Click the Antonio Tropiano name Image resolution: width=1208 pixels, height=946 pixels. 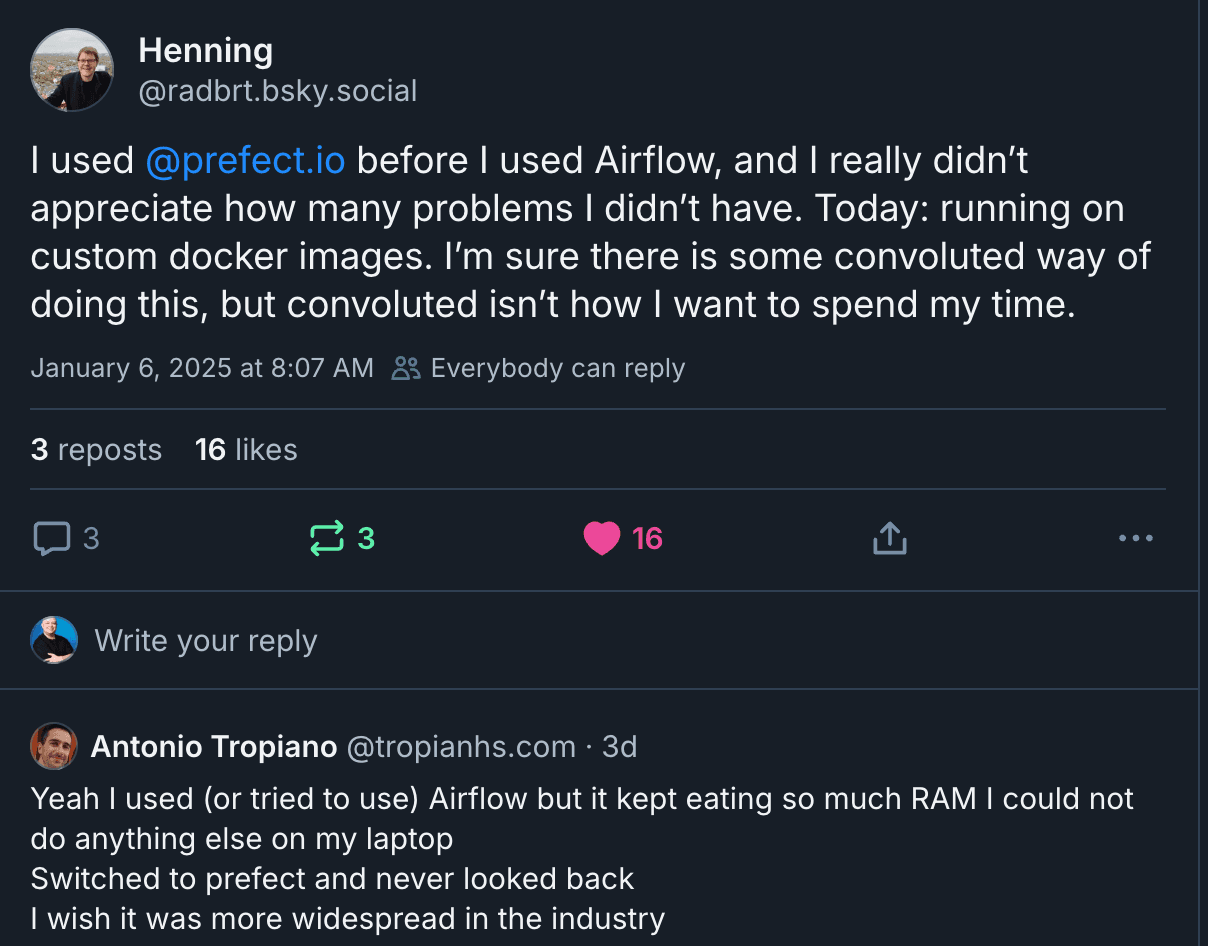[213, 747]
